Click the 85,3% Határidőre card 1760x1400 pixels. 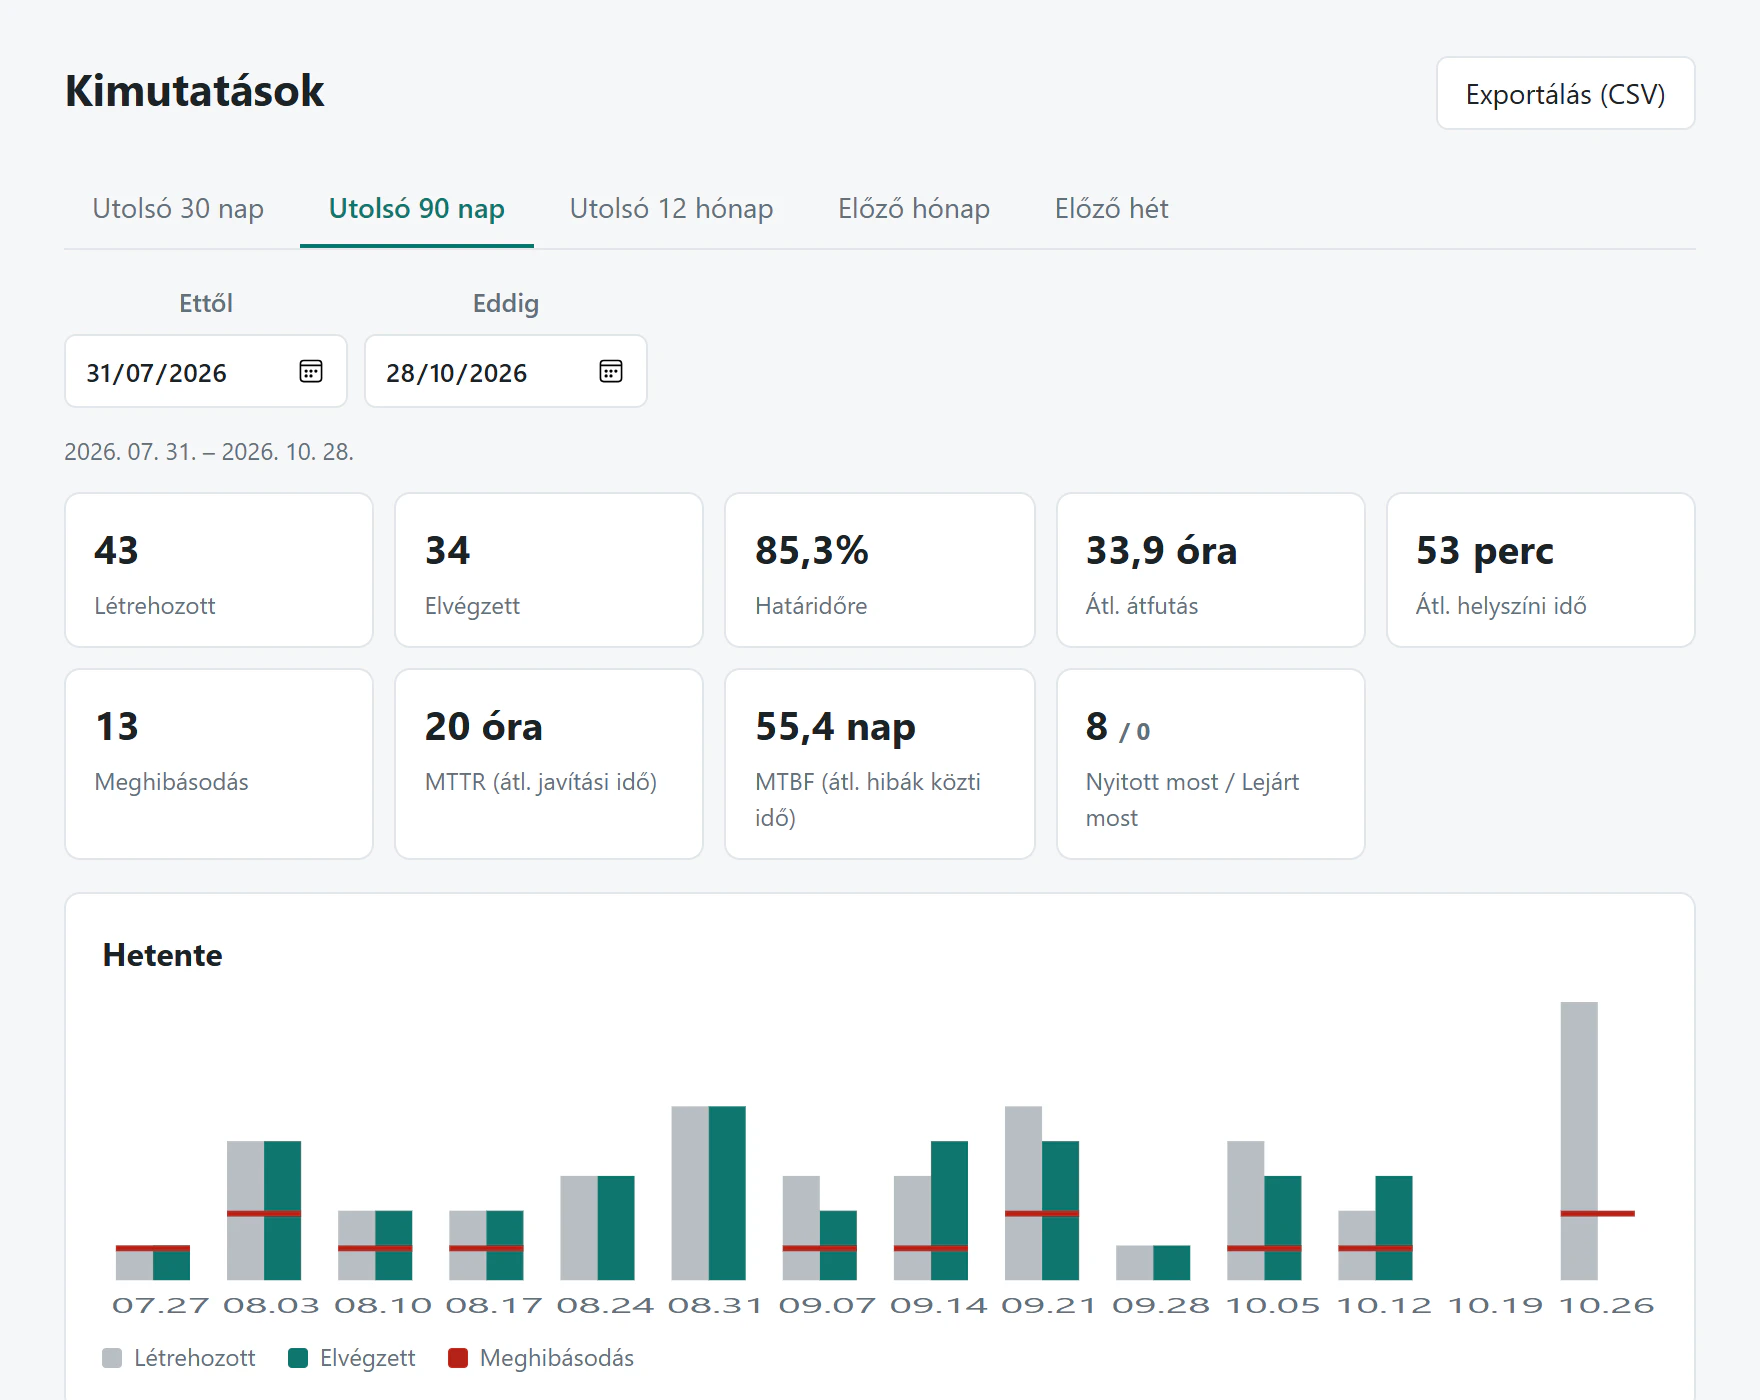point(880,570)
